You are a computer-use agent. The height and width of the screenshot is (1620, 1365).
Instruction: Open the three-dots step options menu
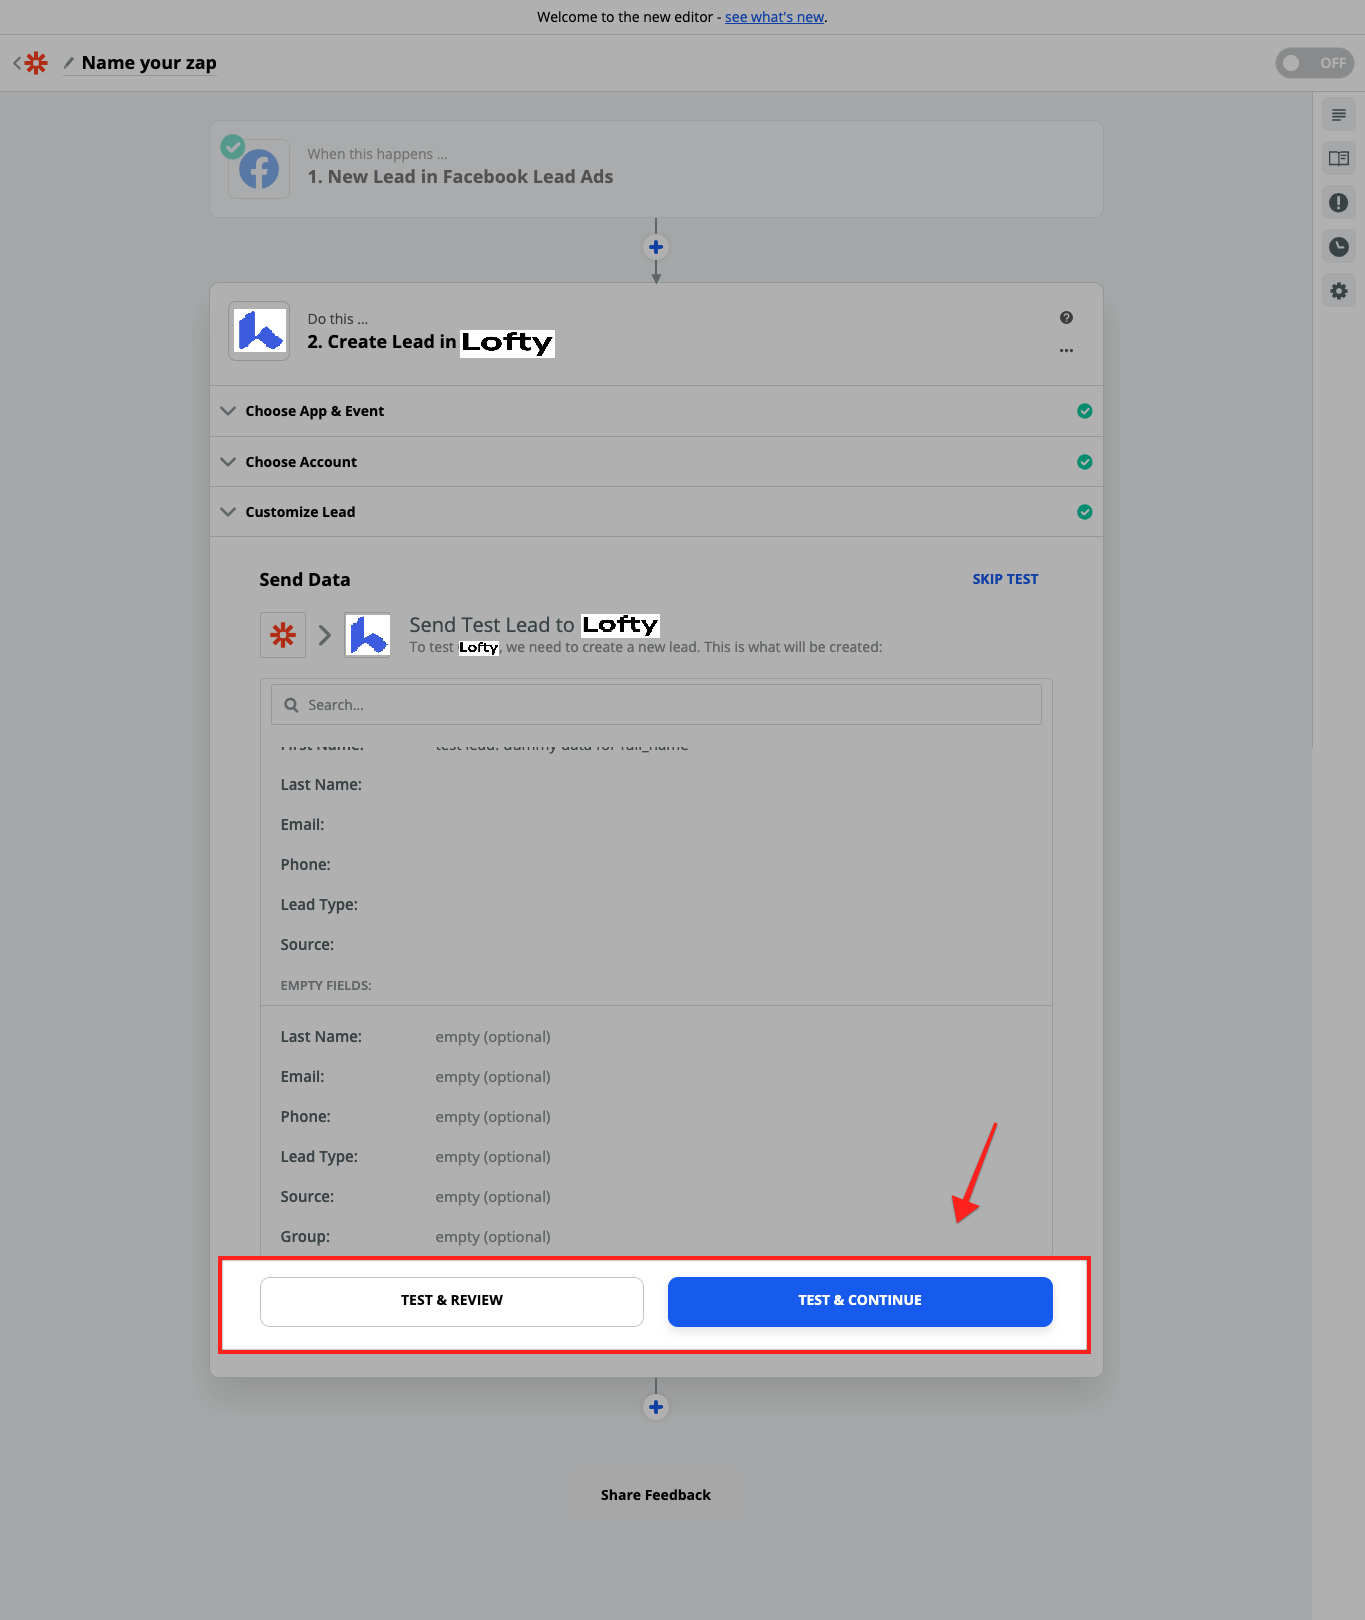[1066, 351]
